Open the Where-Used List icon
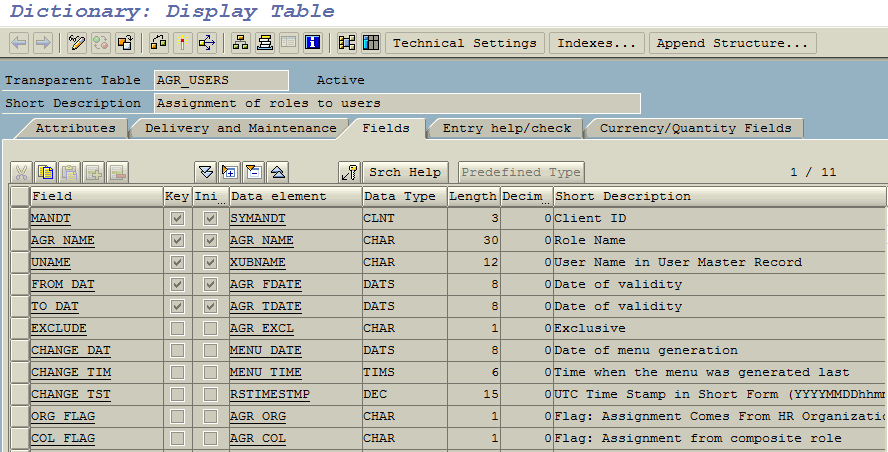The image size is (888, 452). pyautogui.click(x=207, y=43)
